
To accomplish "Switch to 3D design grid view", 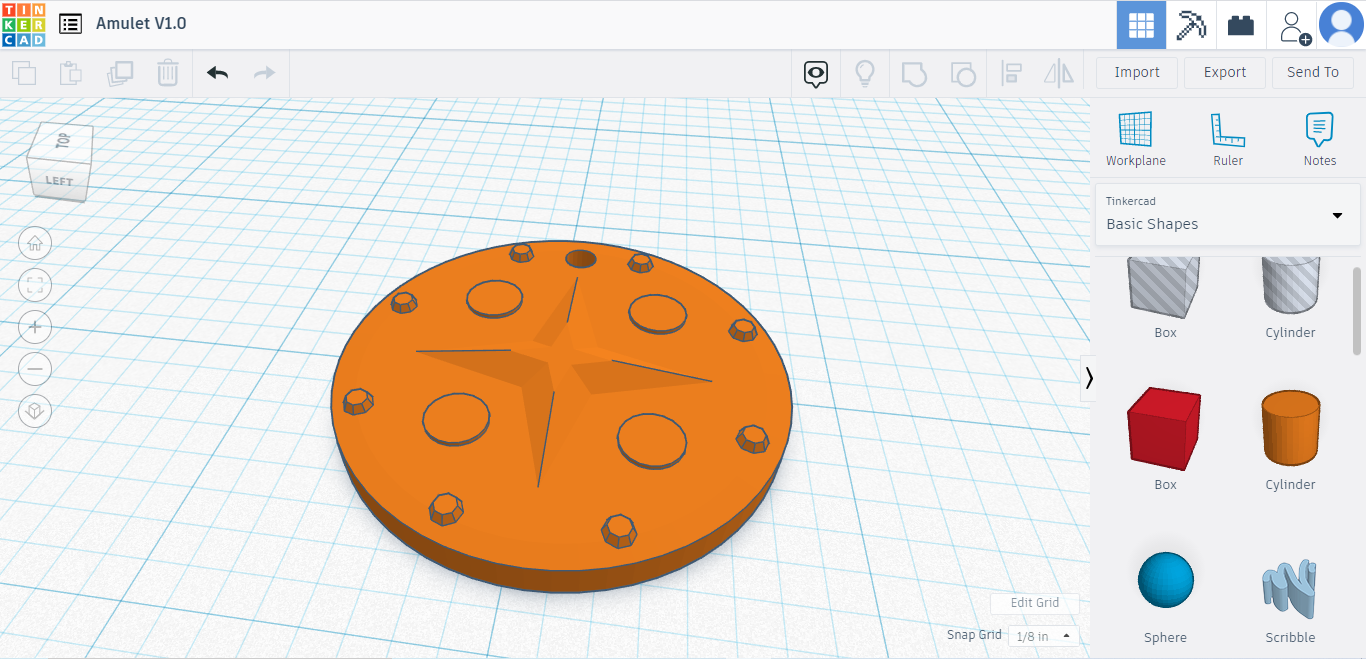I will [x=1141, y=25].
